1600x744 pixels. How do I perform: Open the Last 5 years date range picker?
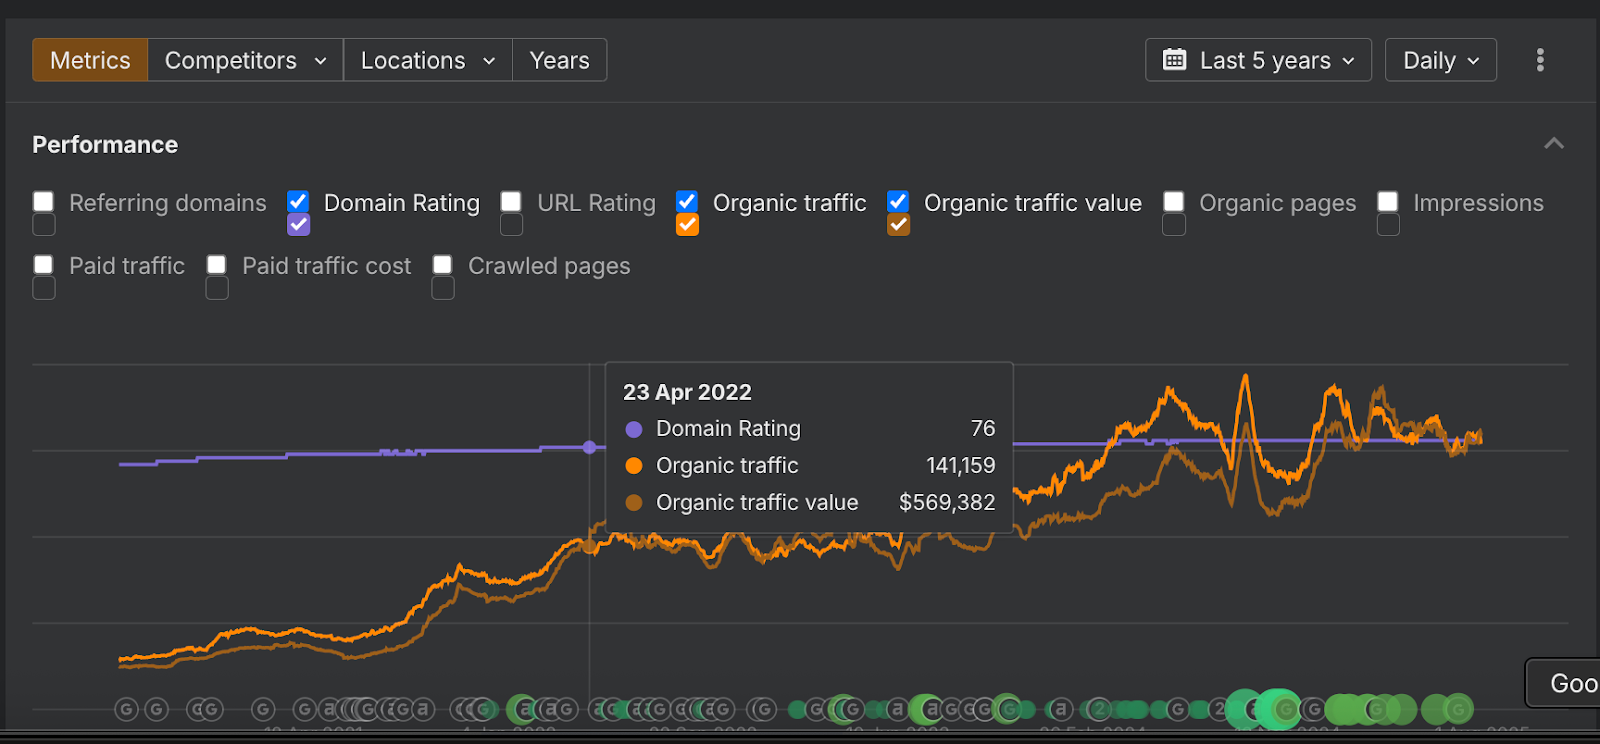click(x=1258, y=60)
